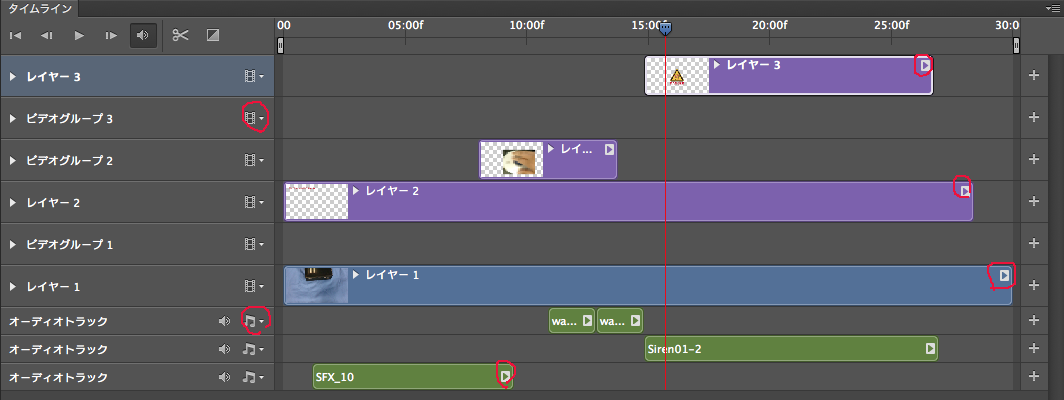Toggle audio playback speaker button
Image resolution: width=1064 pixels, height=400 pixels.
143,35
